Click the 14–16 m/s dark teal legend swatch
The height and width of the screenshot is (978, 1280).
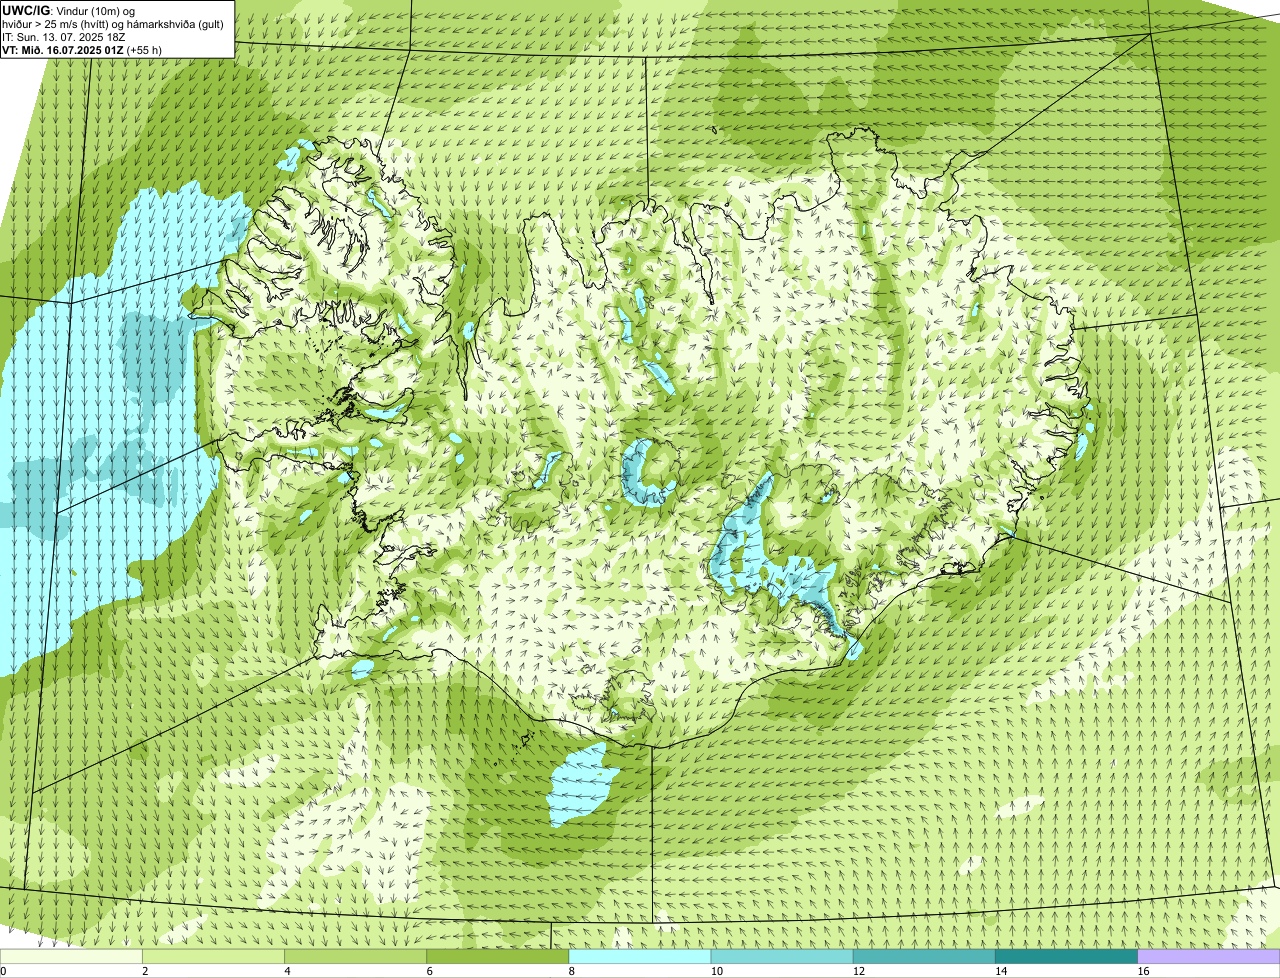(x=1066, y=956)
